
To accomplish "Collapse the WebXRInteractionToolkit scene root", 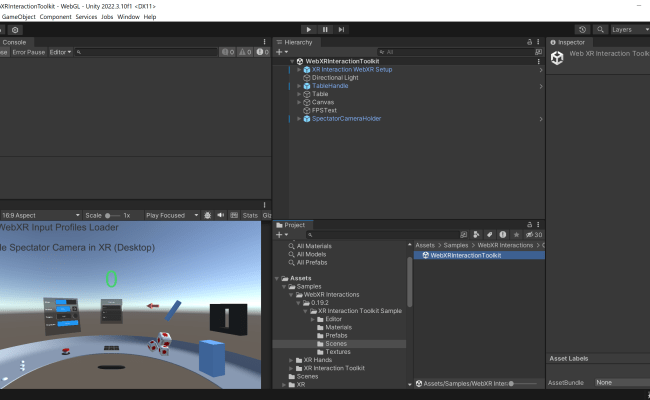I will coord(292,61).
